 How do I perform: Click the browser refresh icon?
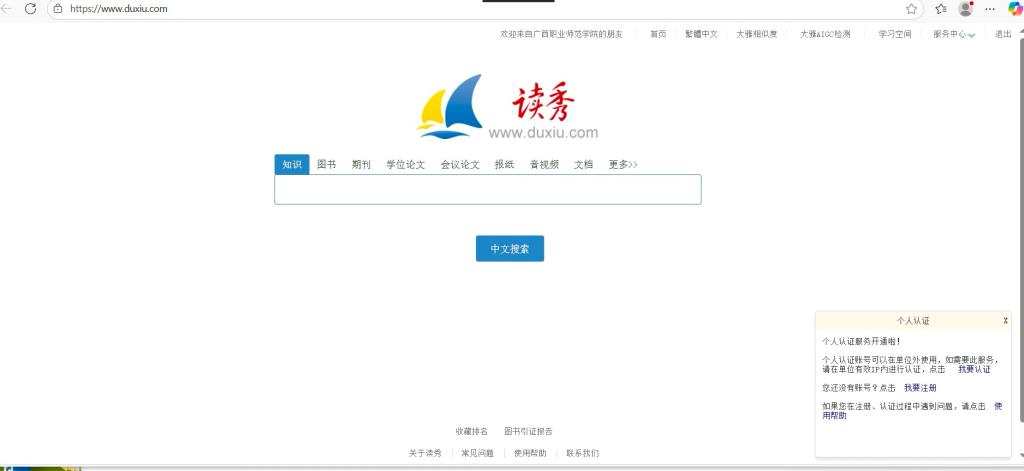(x=30, y=8)
